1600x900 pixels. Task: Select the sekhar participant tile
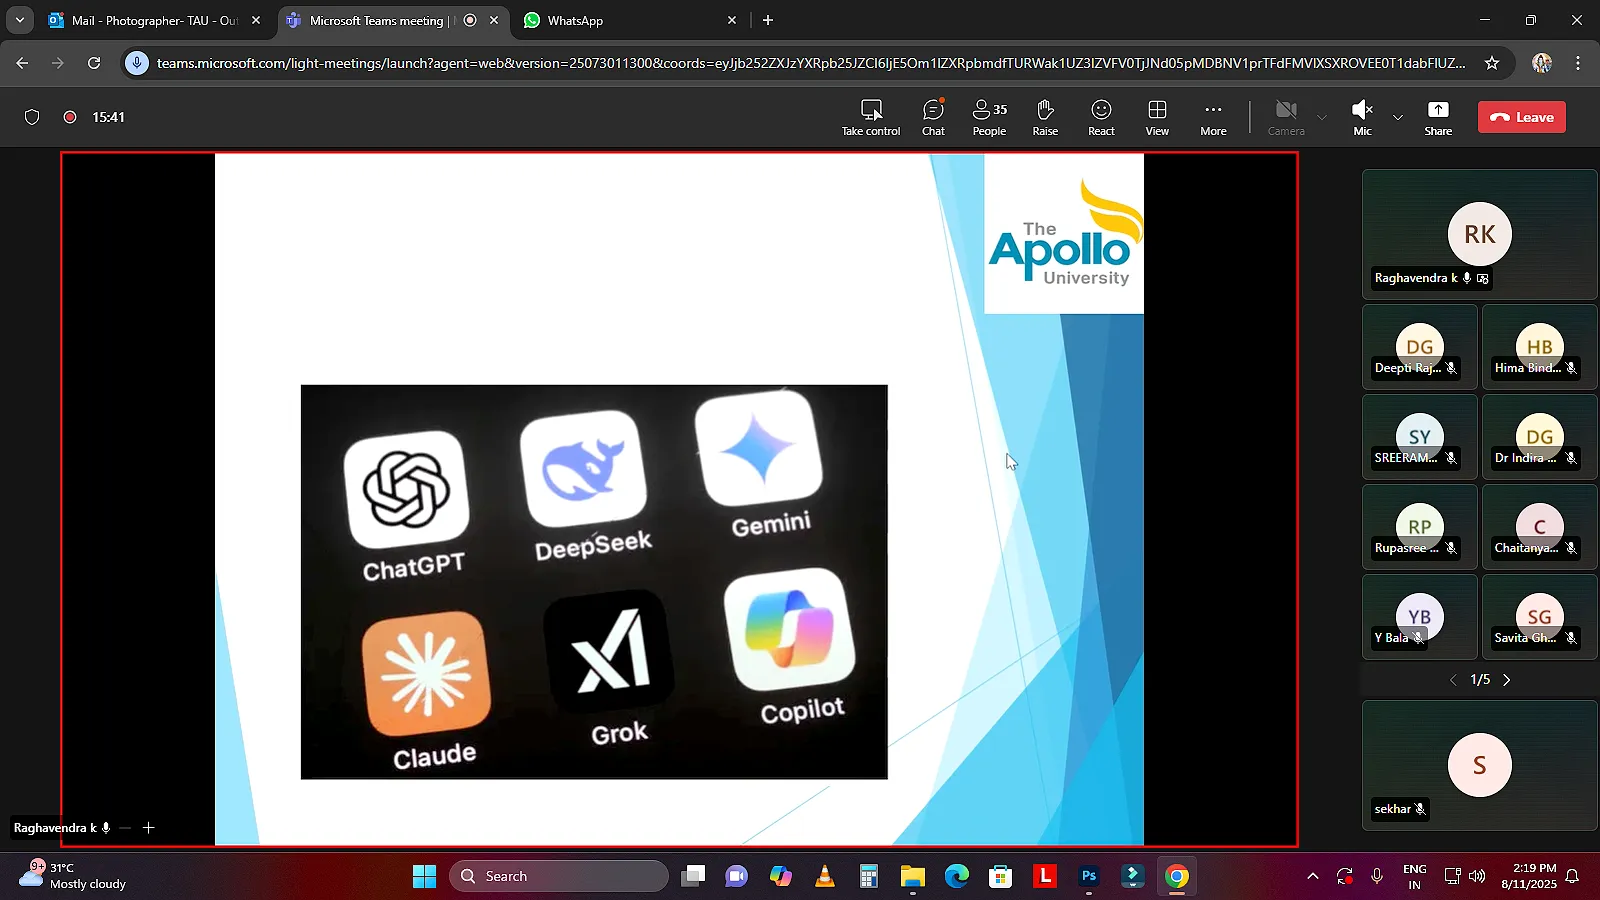pos(1479,765)
